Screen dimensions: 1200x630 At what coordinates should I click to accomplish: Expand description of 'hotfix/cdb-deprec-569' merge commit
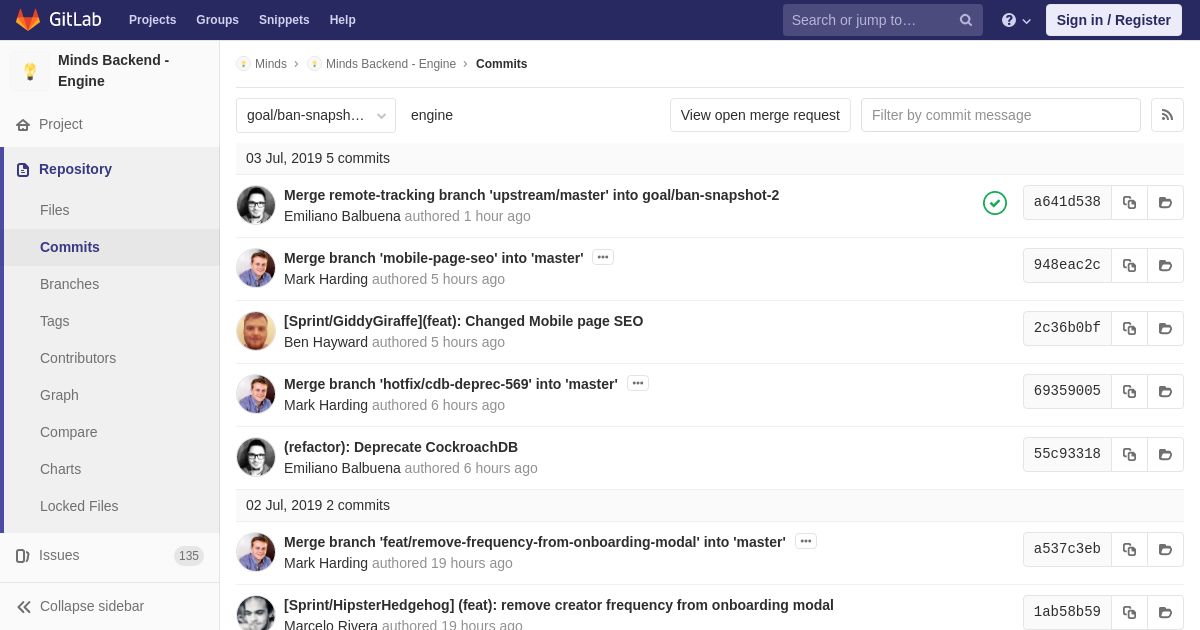coord(638,383)
